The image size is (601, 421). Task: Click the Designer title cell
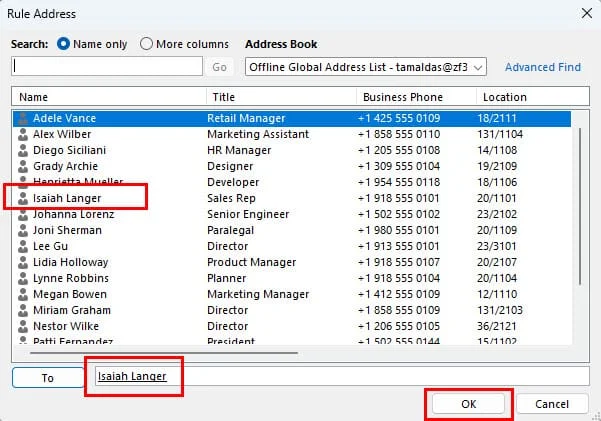click(x=230, y=166)
